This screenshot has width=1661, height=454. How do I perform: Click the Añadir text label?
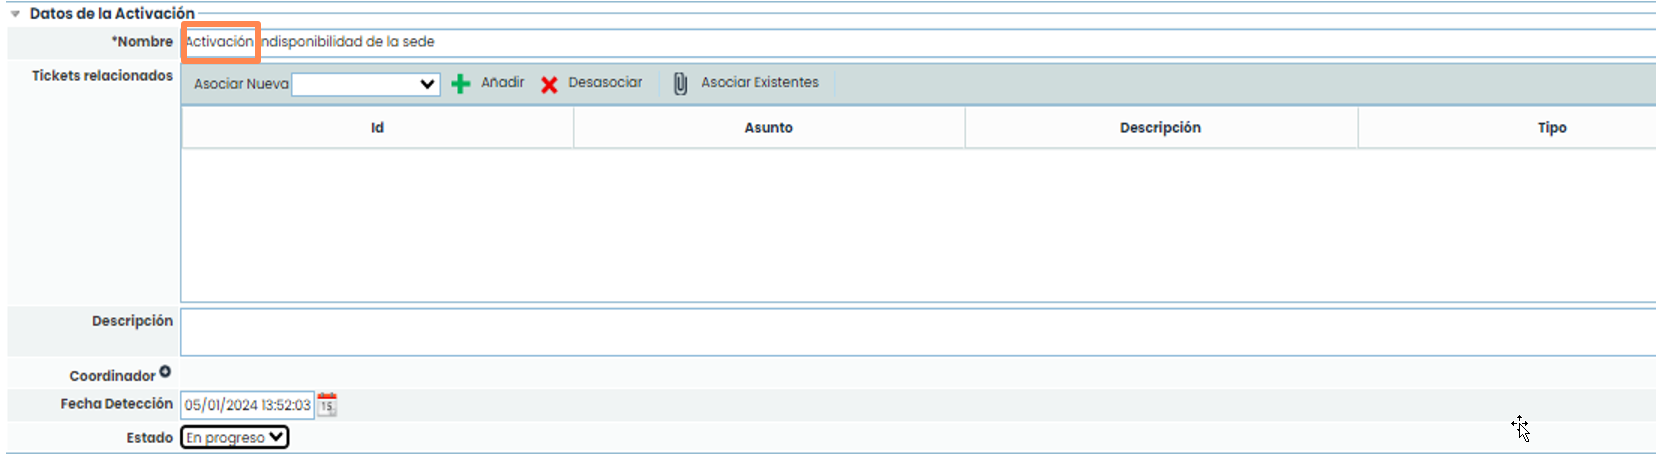(502, 83)
